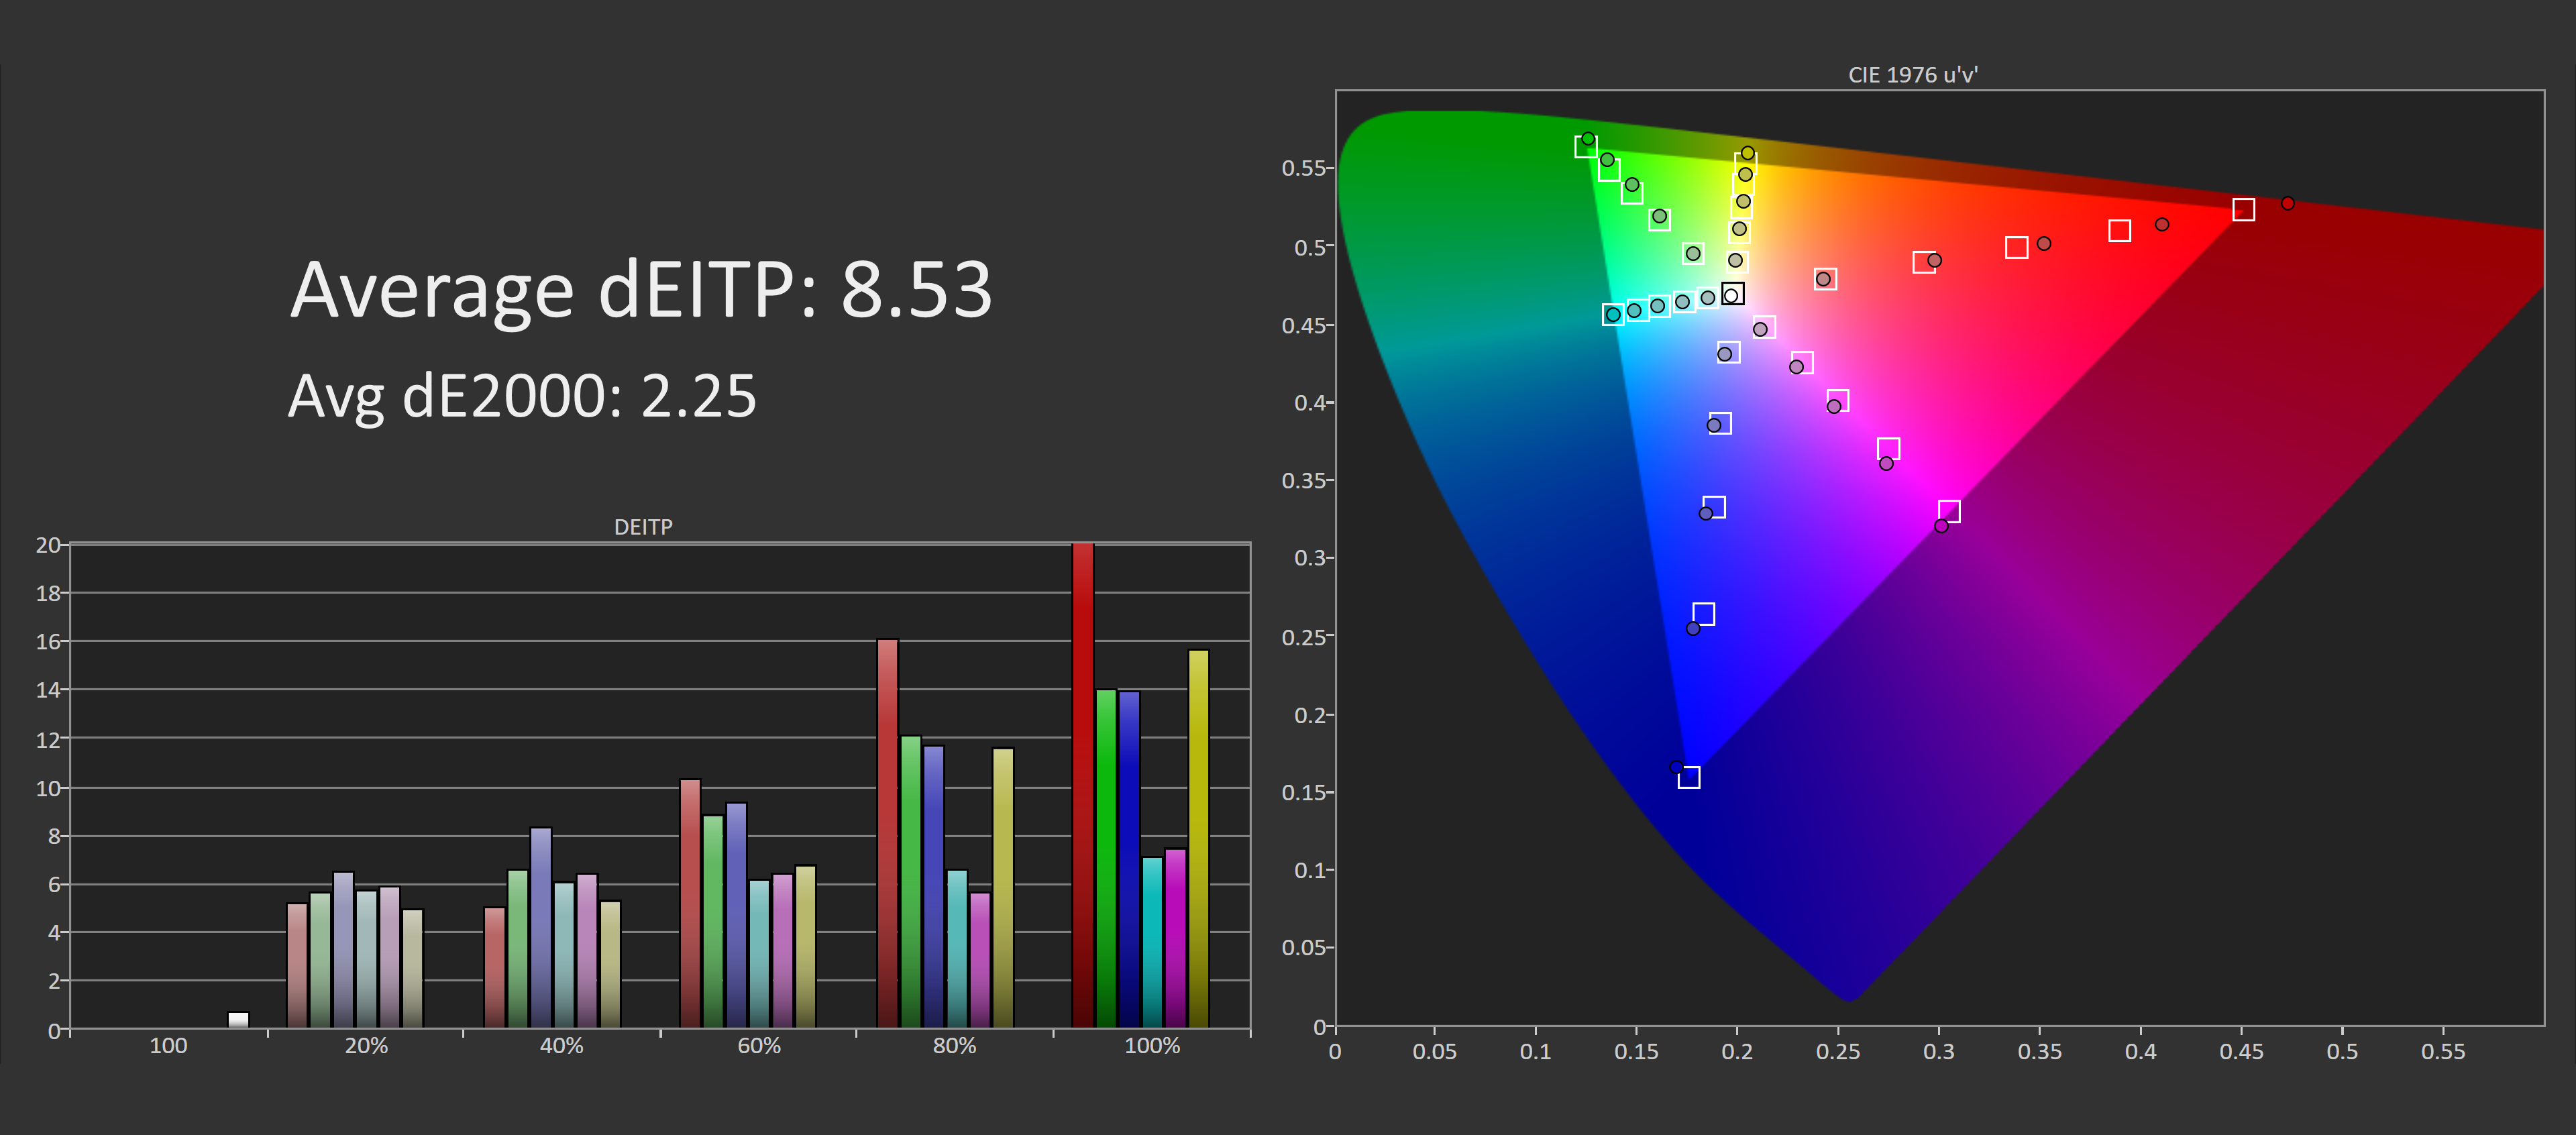The width and height of the screenshot is (2576, 1135).
Task: Click the tallest red bar at 100%
Action: [x=1082, y=785]
